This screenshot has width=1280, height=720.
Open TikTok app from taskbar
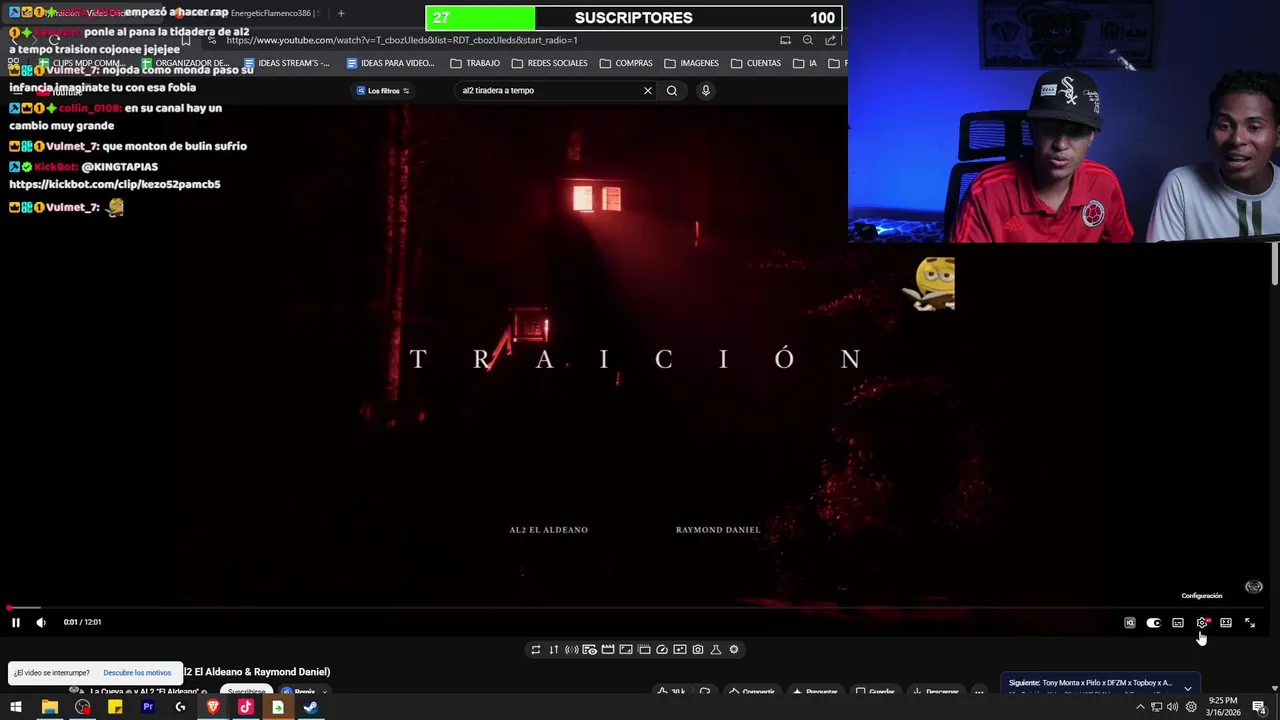246,708
